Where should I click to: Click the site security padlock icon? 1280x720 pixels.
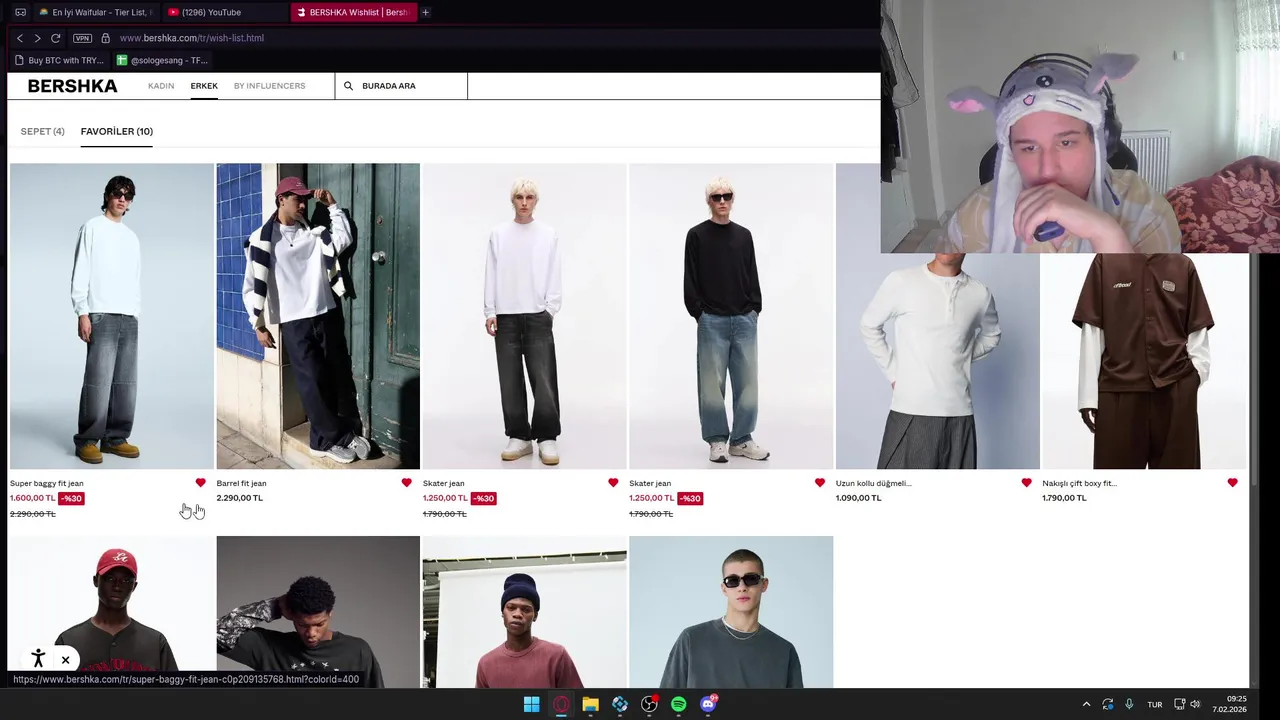coord(105,38)
